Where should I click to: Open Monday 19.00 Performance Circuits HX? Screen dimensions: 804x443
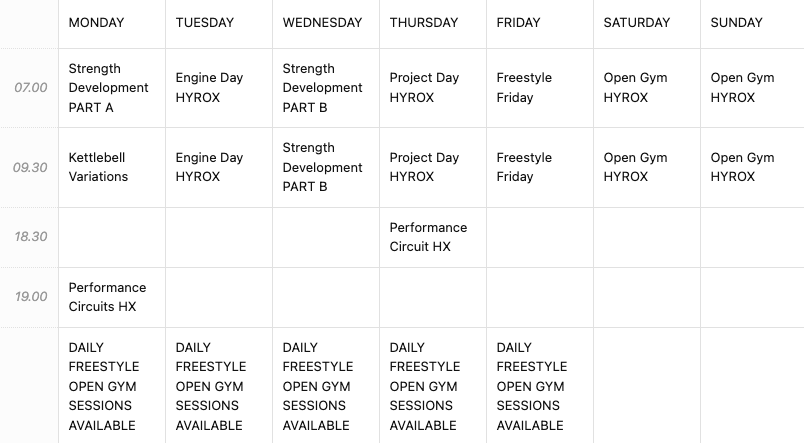pyautogui.click(x=107, y=297)
